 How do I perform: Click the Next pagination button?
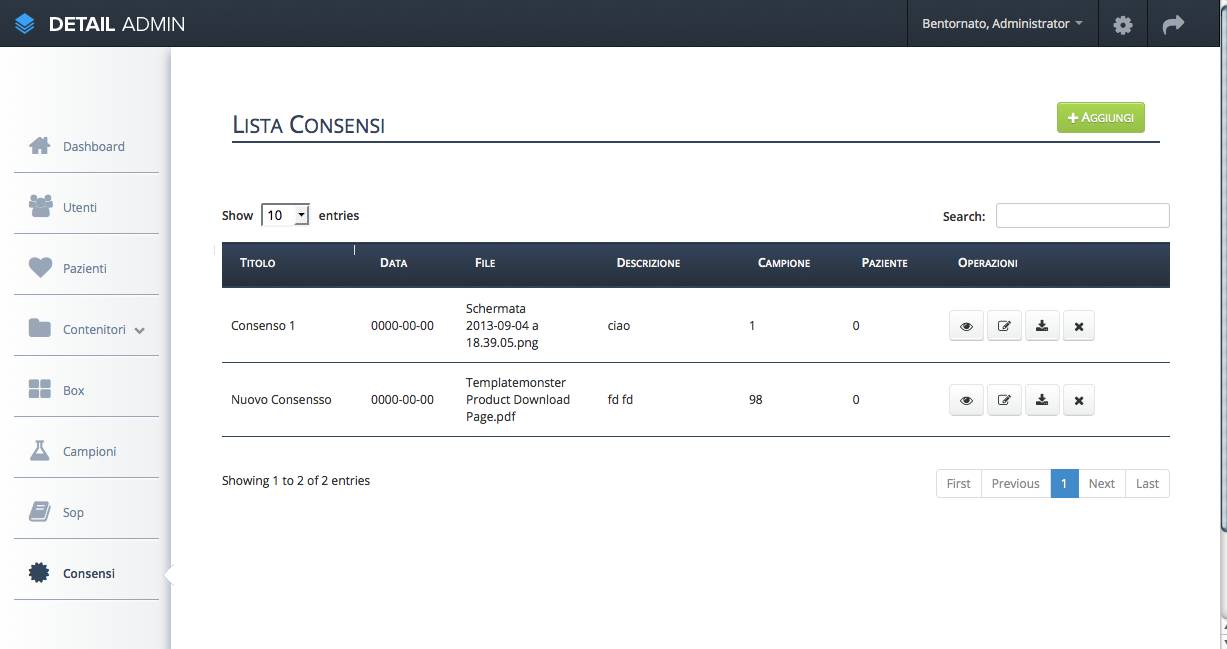(x=1101, y=483)
